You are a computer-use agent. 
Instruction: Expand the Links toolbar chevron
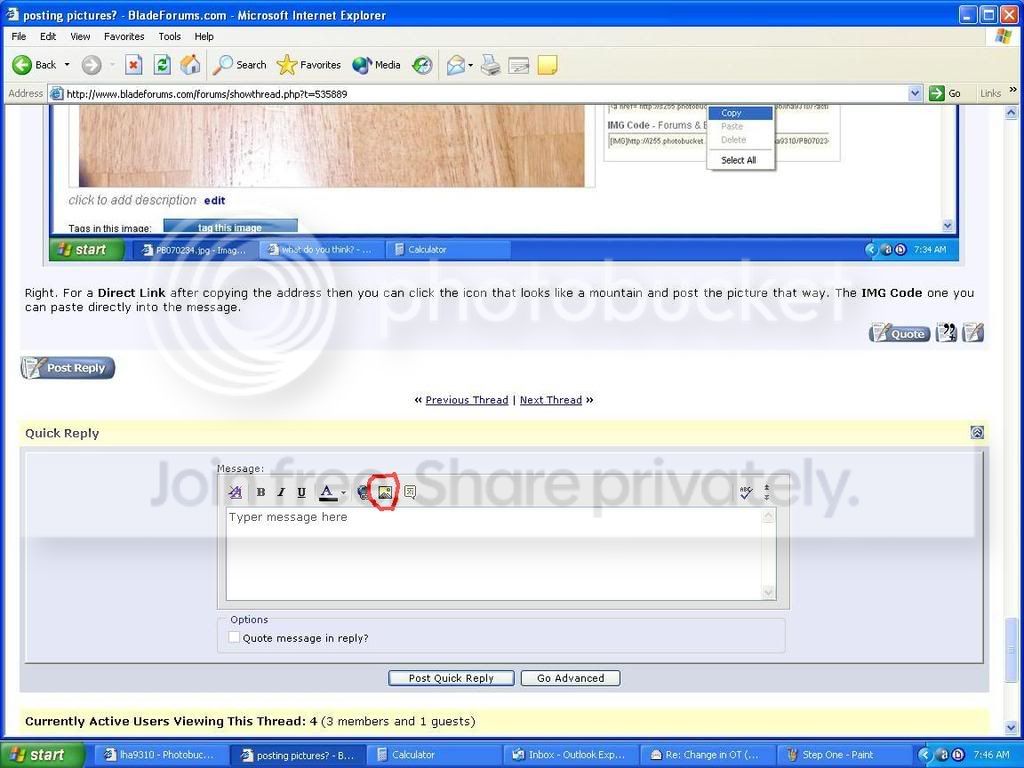pyautogui.click(x=1013, y=90)
